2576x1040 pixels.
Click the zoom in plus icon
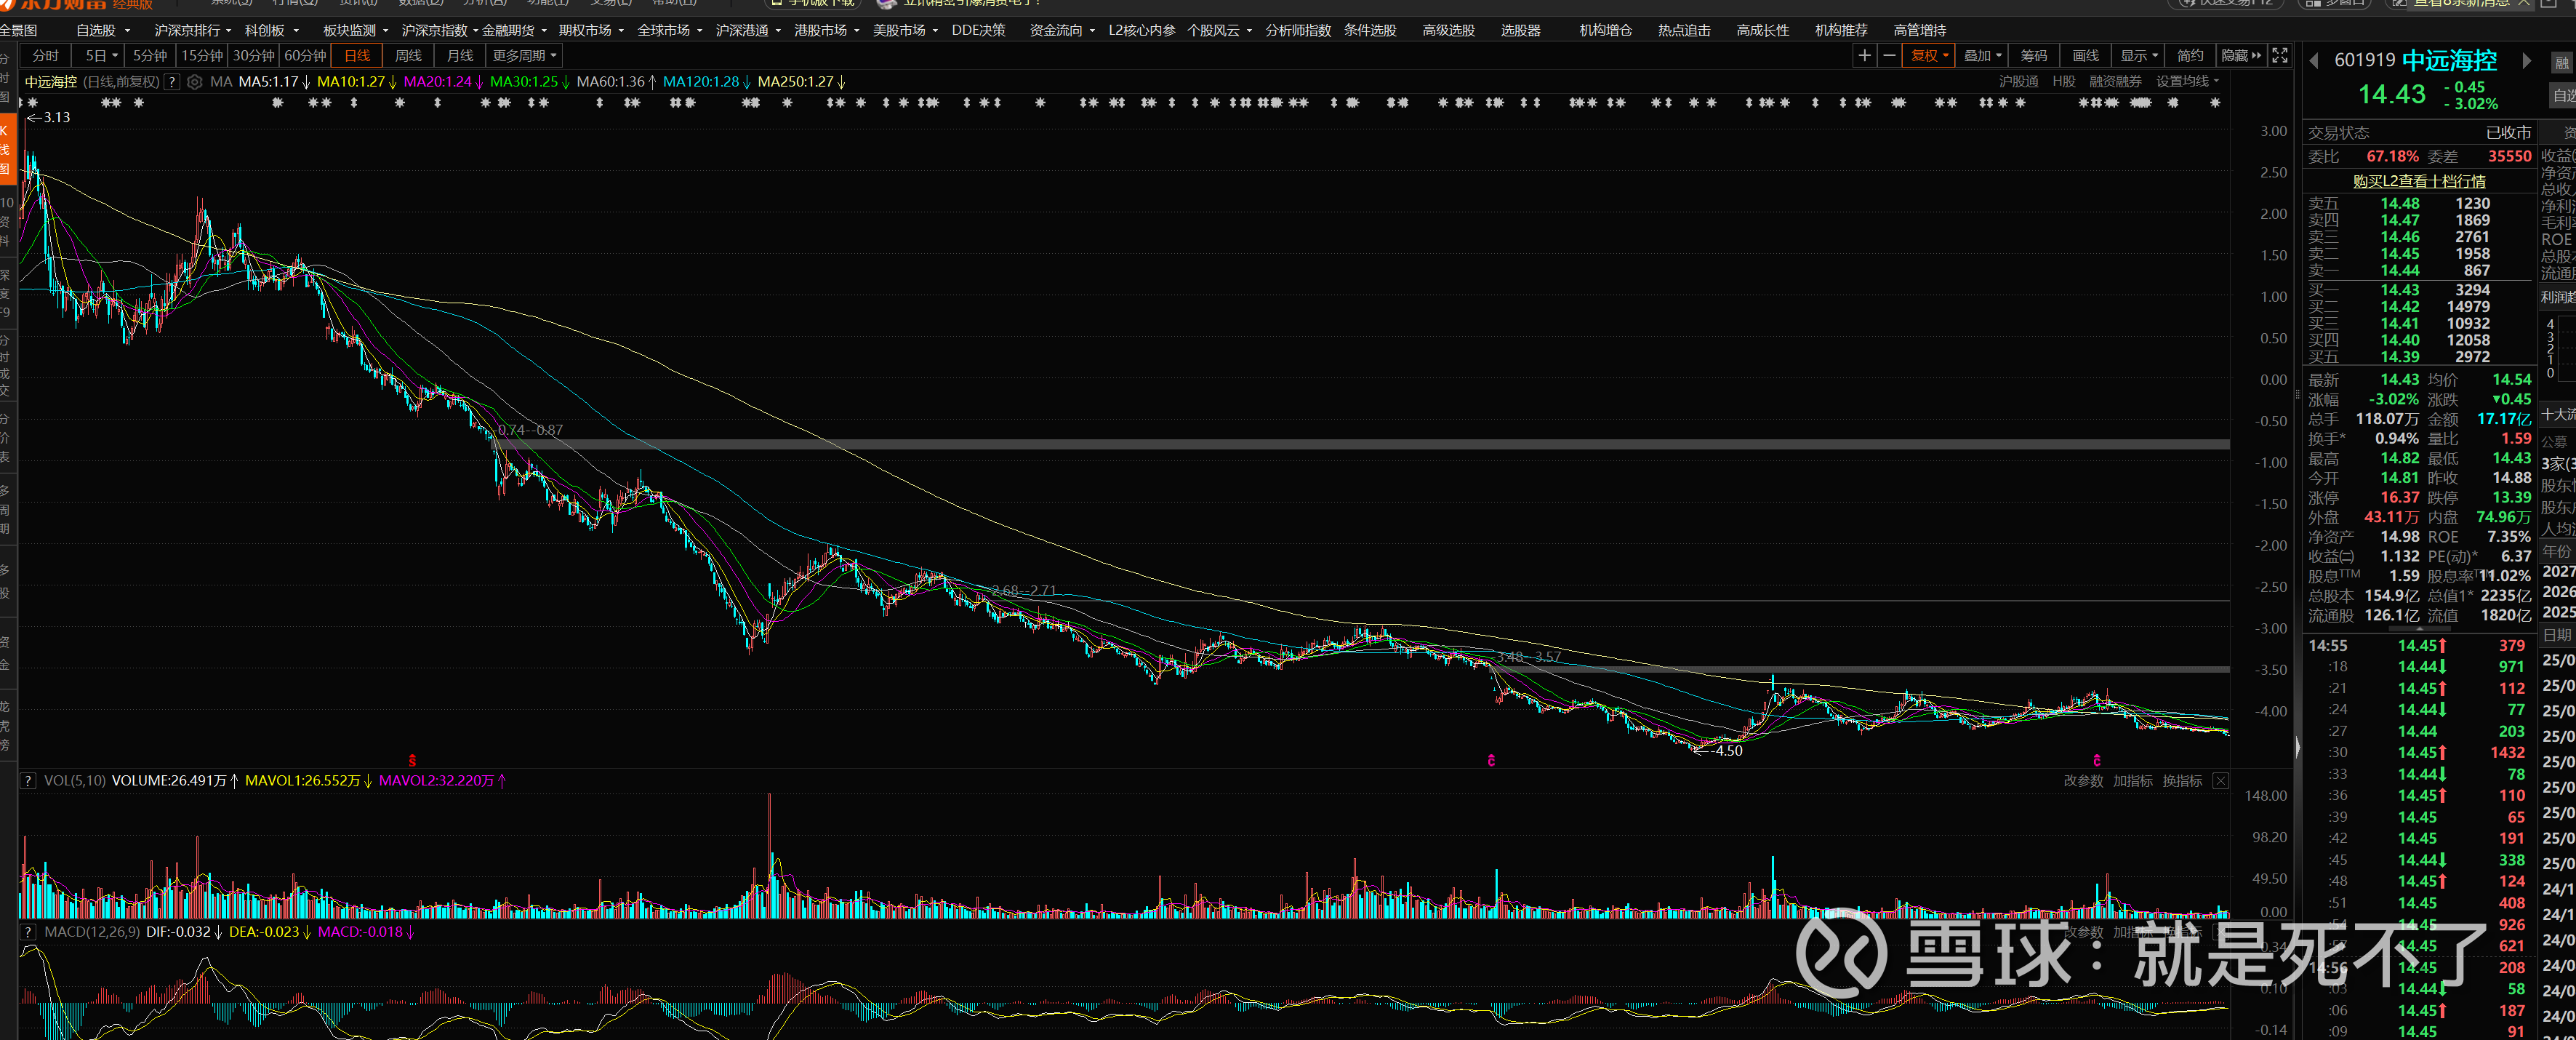[1864, 56]
